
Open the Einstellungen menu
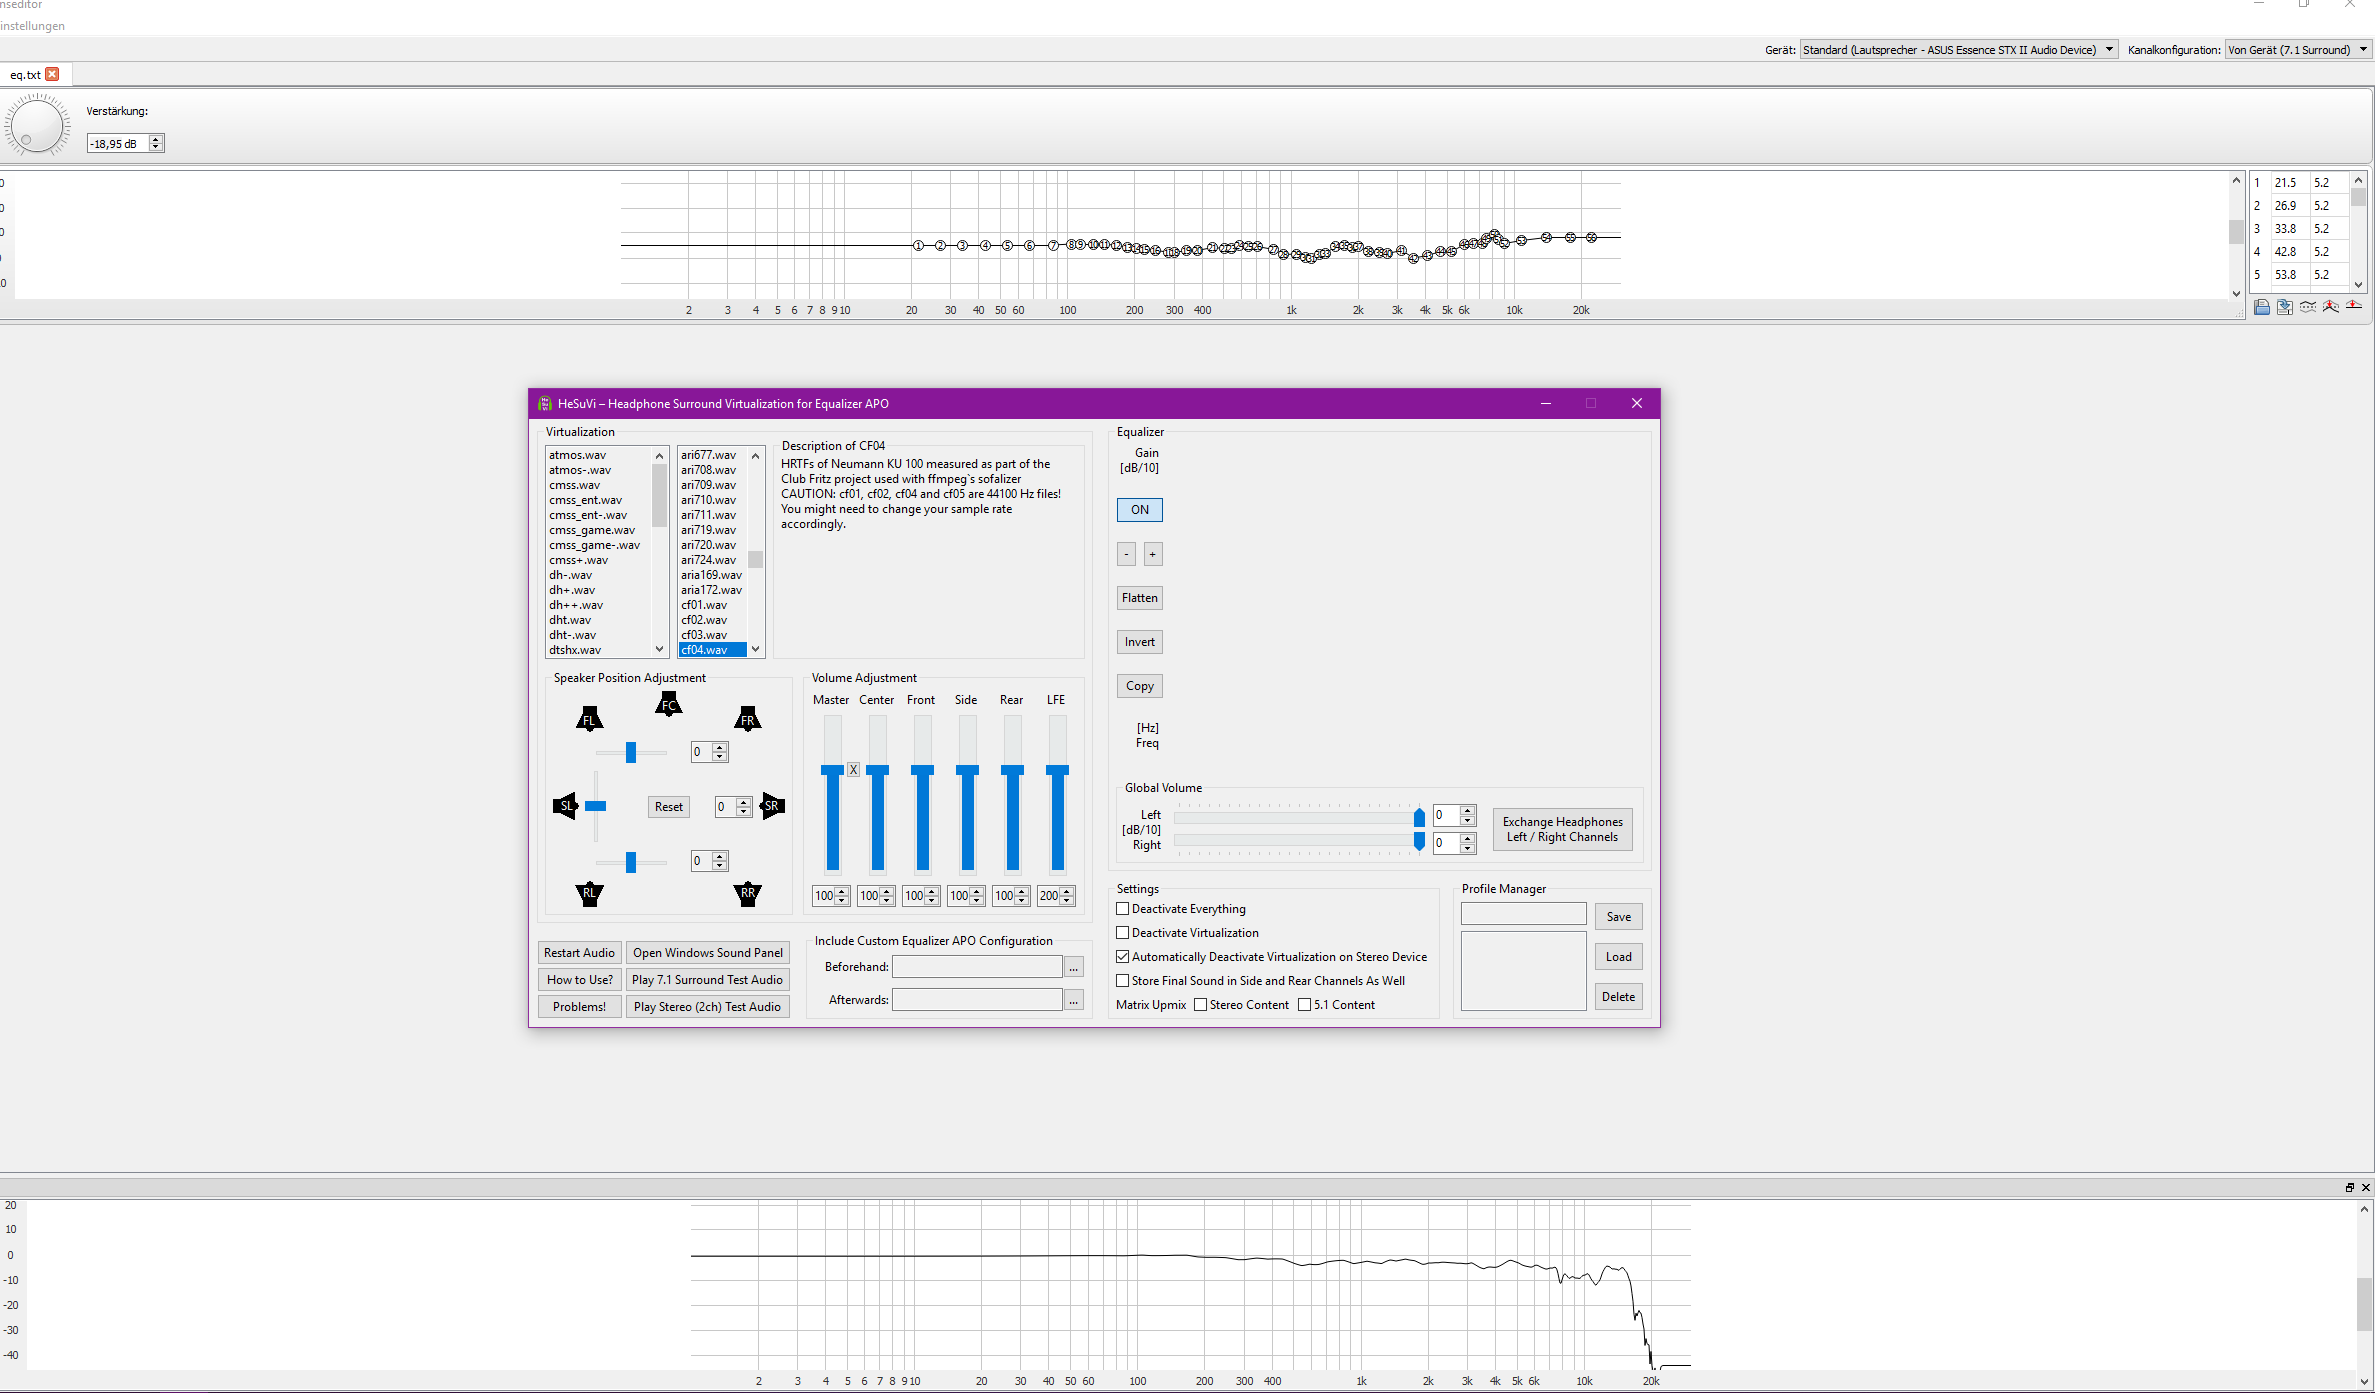click(32, 26)
